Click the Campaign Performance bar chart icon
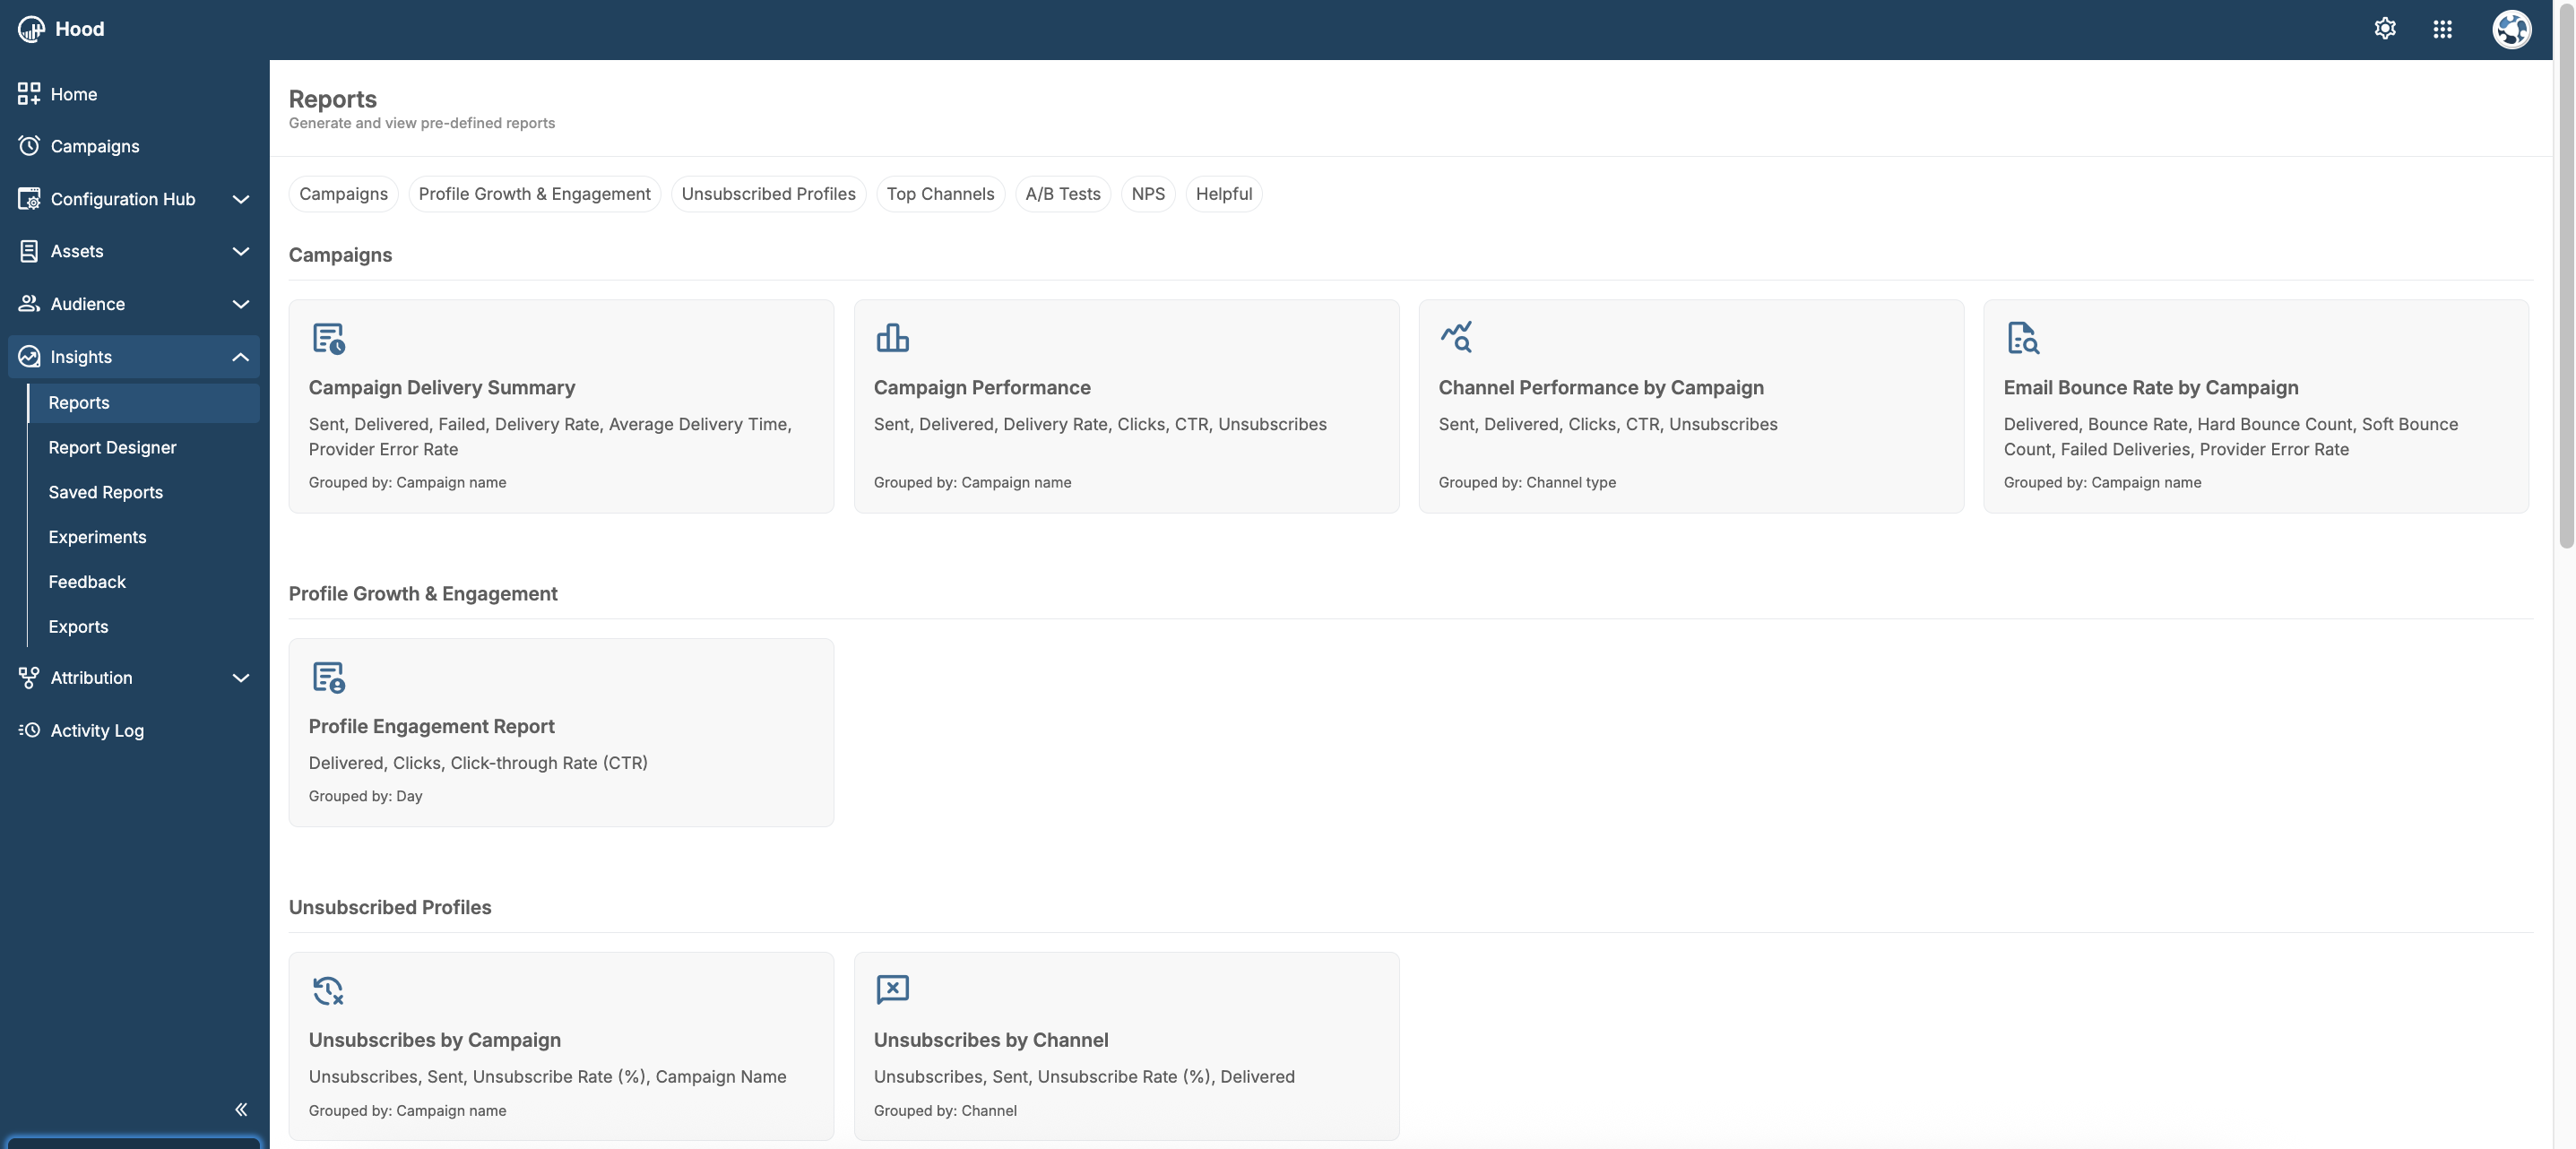 [892, 338]
